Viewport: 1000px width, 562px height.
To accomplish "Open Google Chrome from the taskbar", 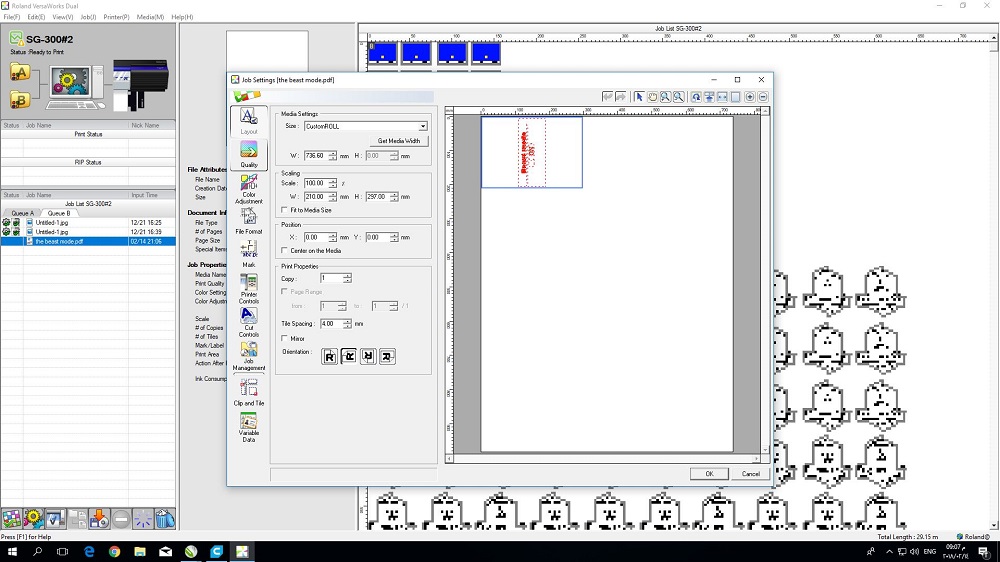I will (114, 552).
